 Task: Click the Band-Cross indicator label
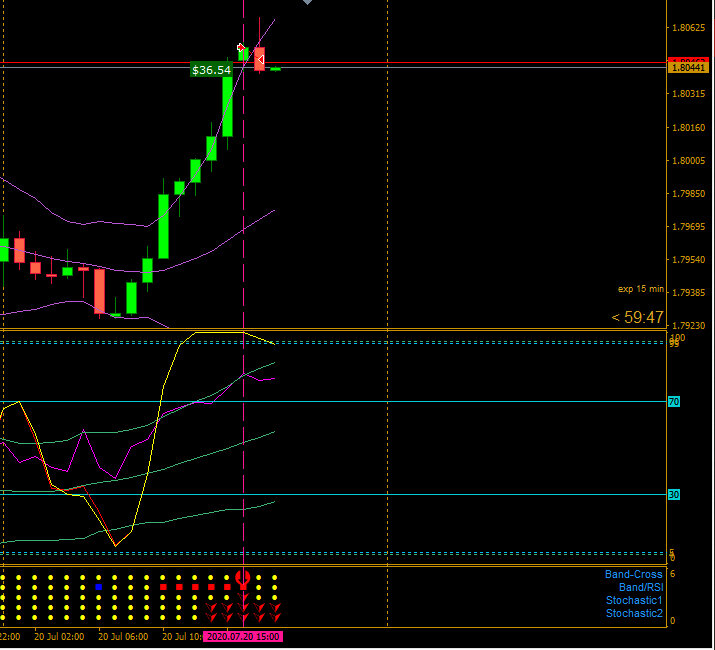click(633, 575)
